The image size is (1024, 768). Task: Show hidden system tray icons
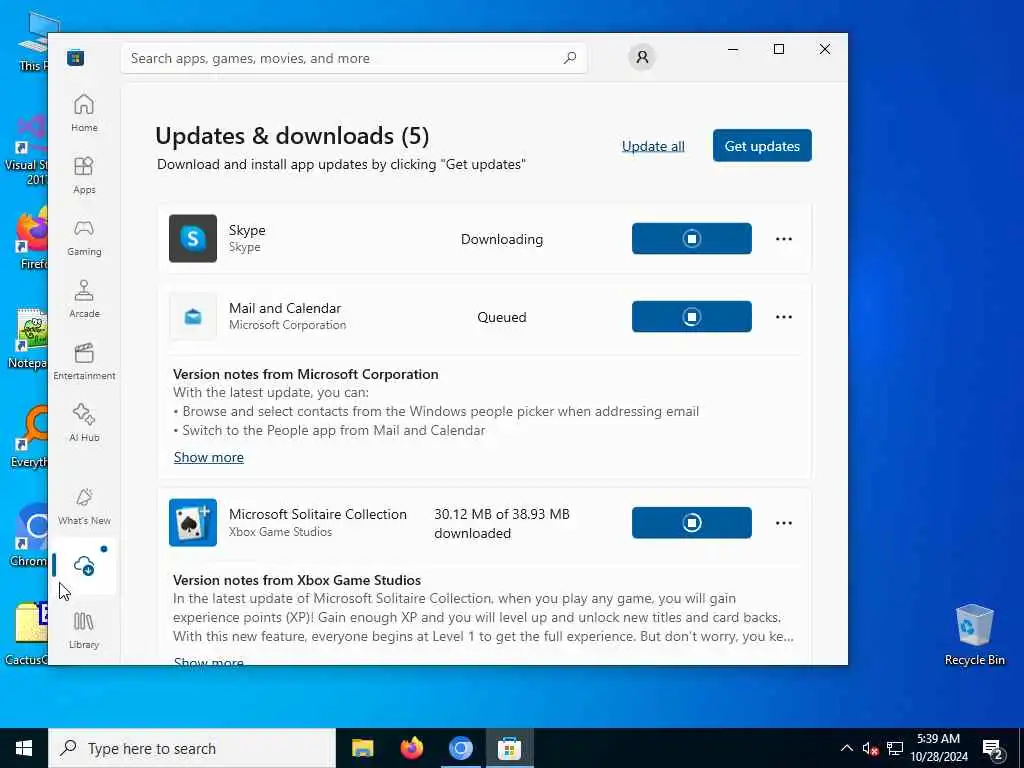[x=846, y=748]
